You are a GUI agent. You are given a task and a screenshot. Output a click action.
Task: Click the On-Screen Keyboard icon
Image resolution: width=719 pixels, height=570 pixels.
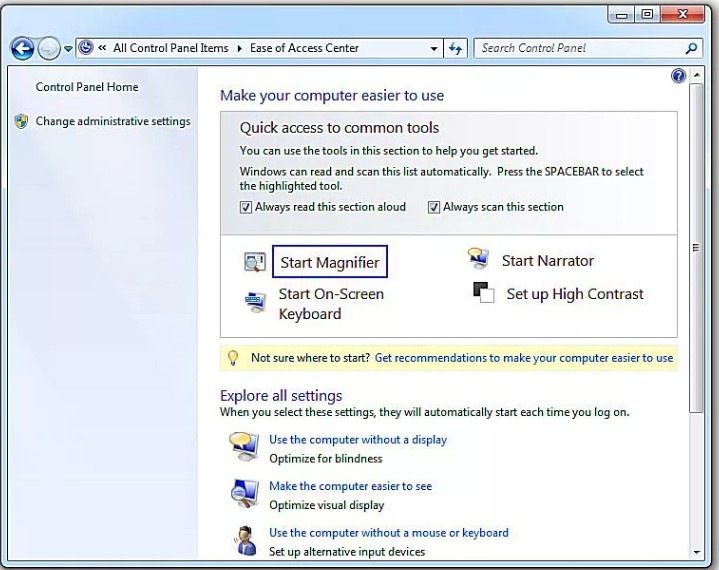pos(255,302)
